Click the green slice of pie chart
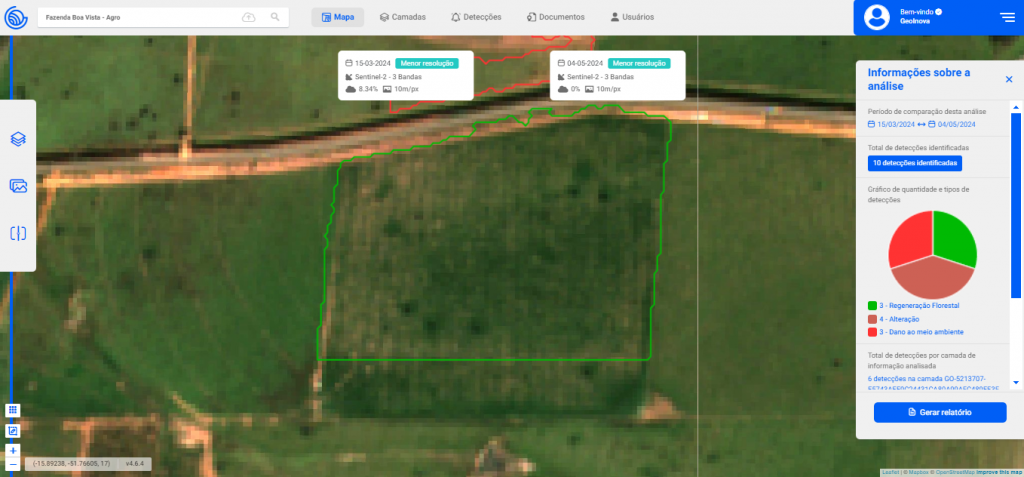 pyautogui.click(x=953, y=238)
